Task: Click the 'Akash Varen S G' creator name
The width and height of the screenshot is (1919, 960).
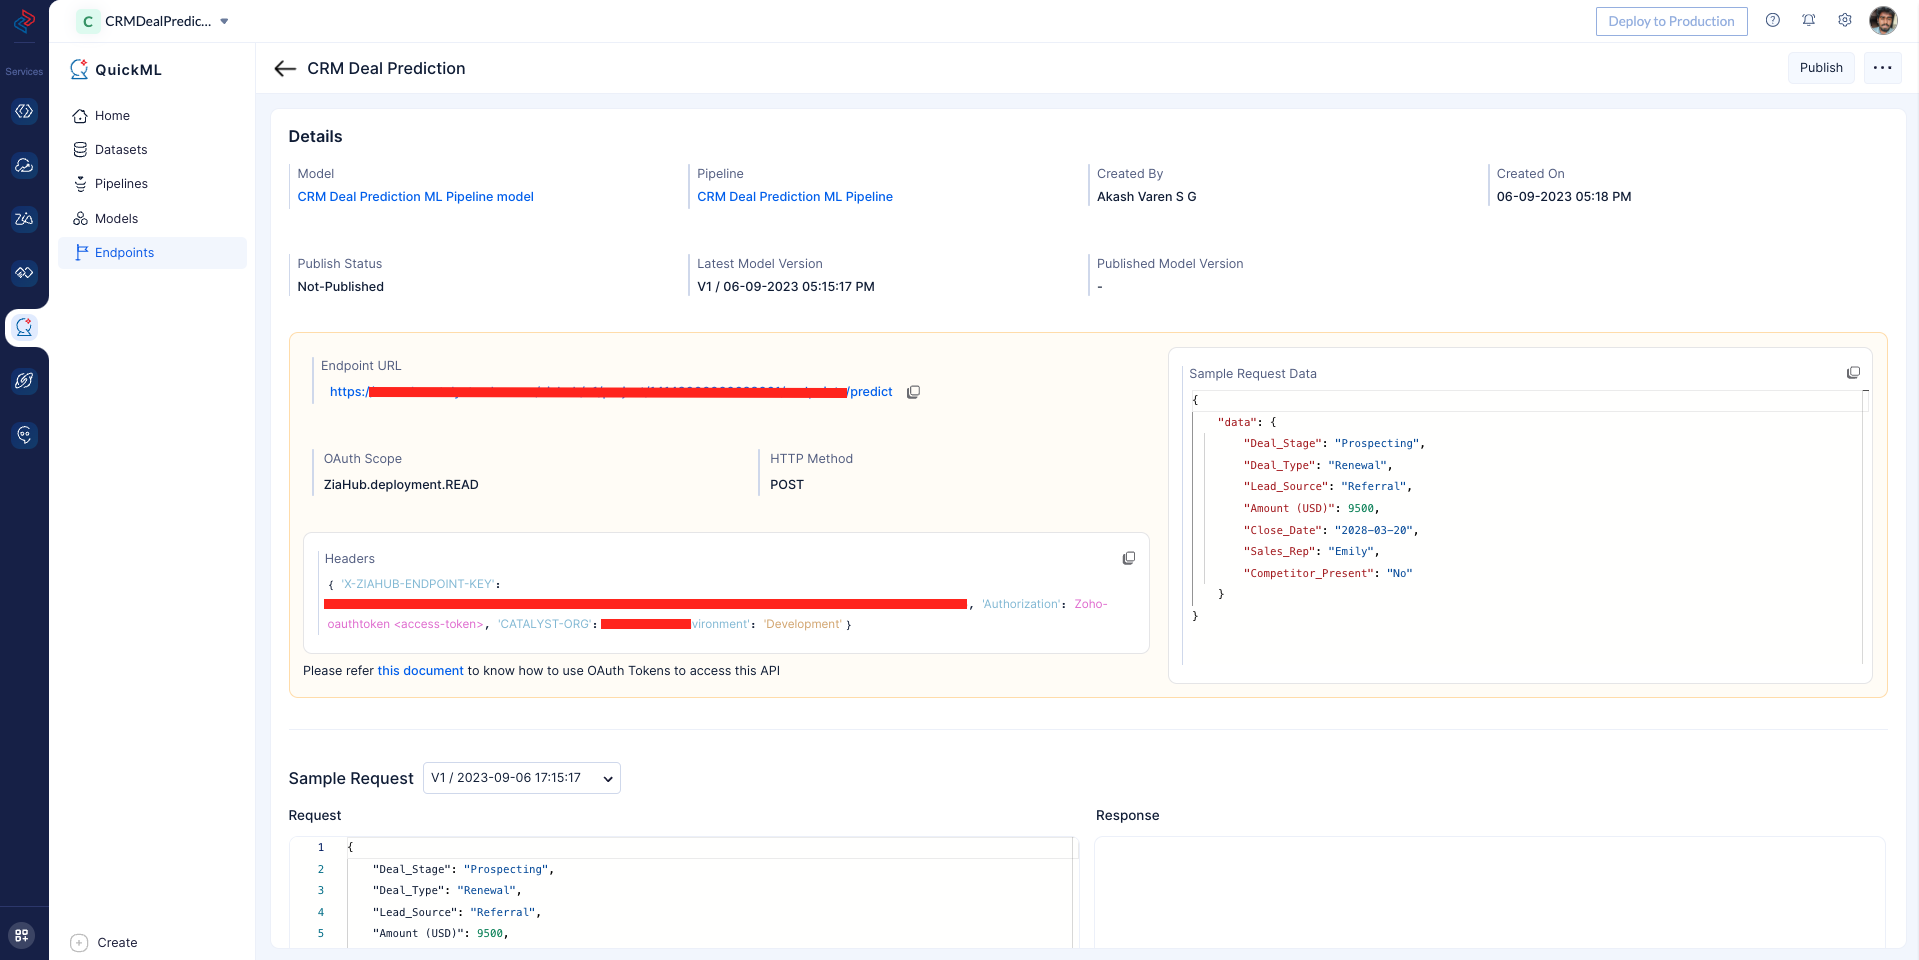Action: pyautogui.click(x=1146, y=197)
